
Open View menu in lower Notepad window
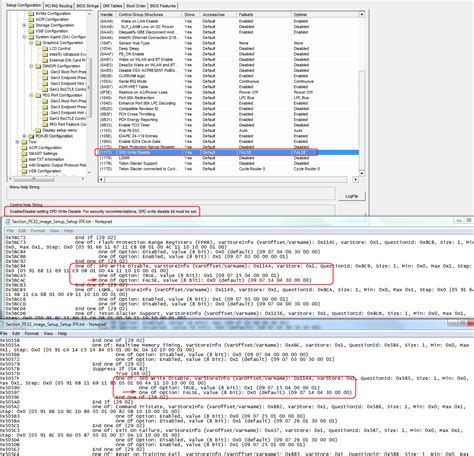(x=48, y=333)
